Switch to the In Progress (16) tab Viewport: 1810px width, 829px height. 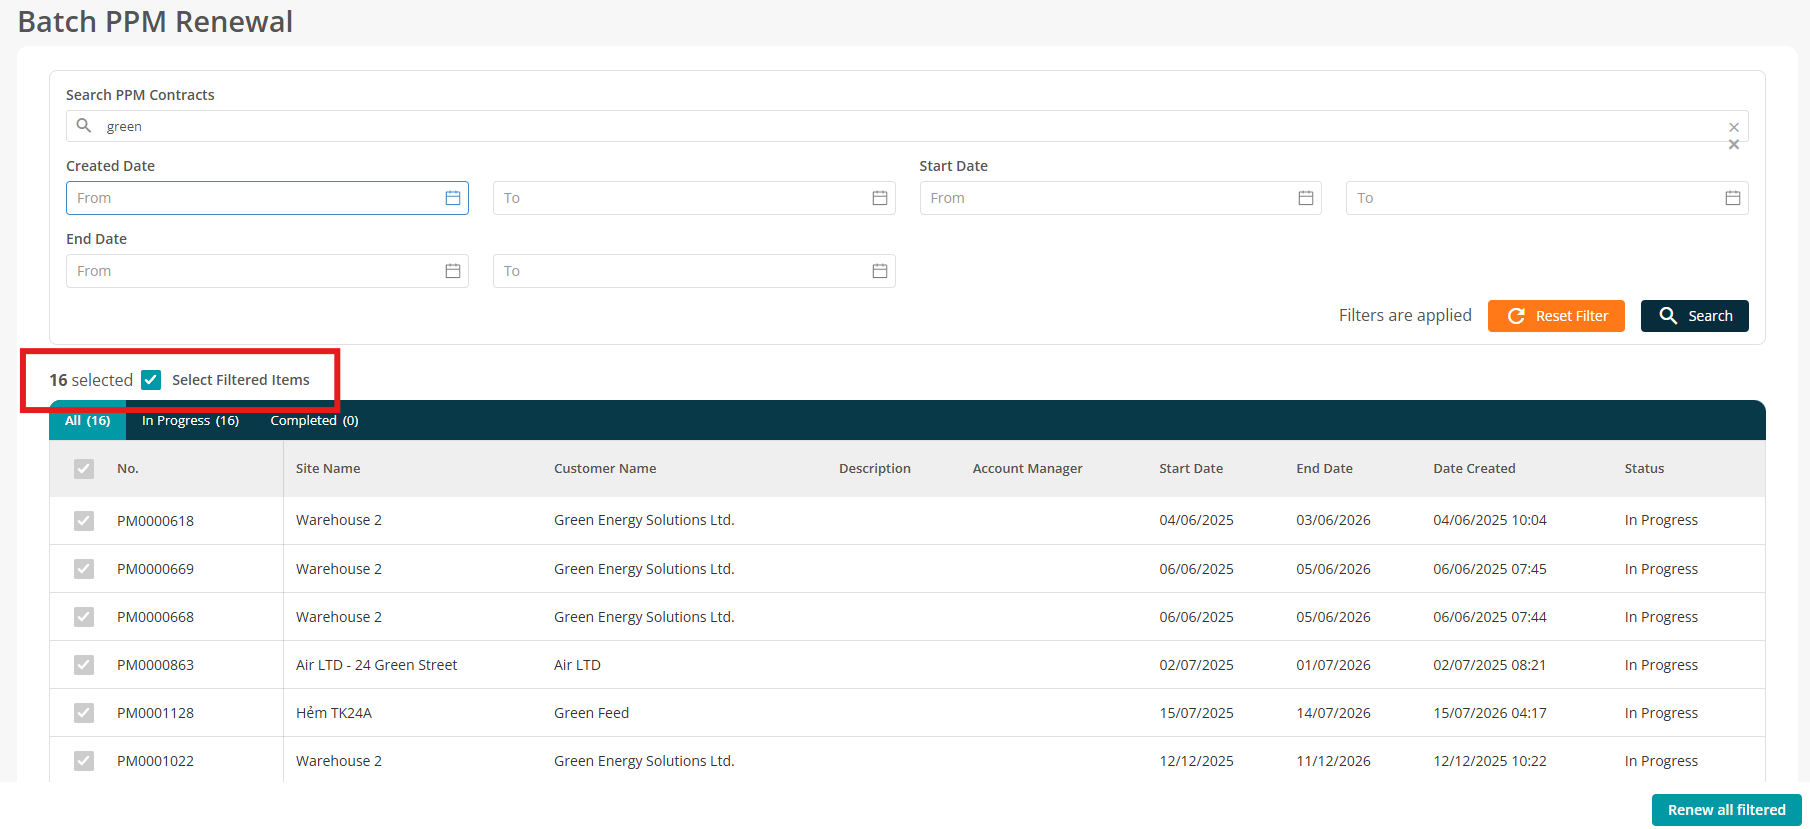coord(190,421)
